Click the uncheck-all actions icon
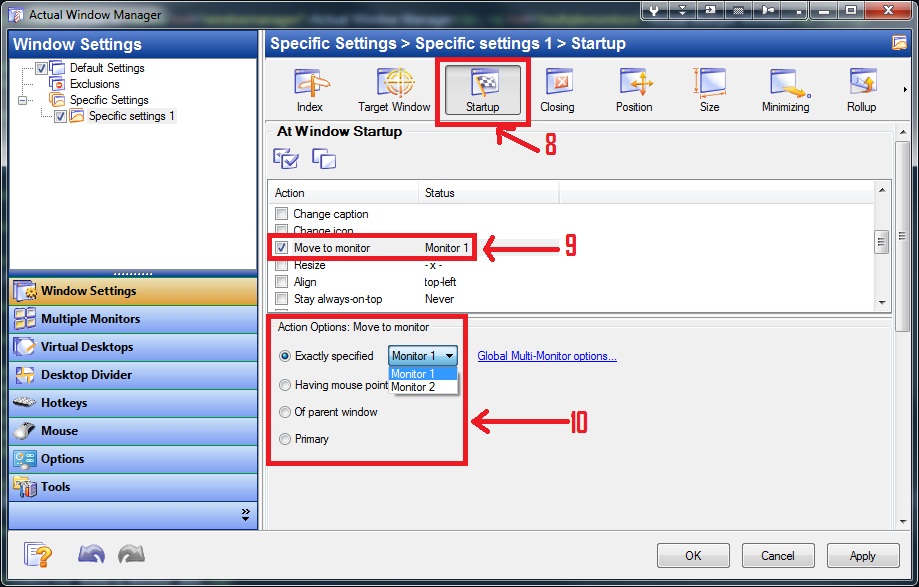Viewport: 919px width, 587px height. 324,159
